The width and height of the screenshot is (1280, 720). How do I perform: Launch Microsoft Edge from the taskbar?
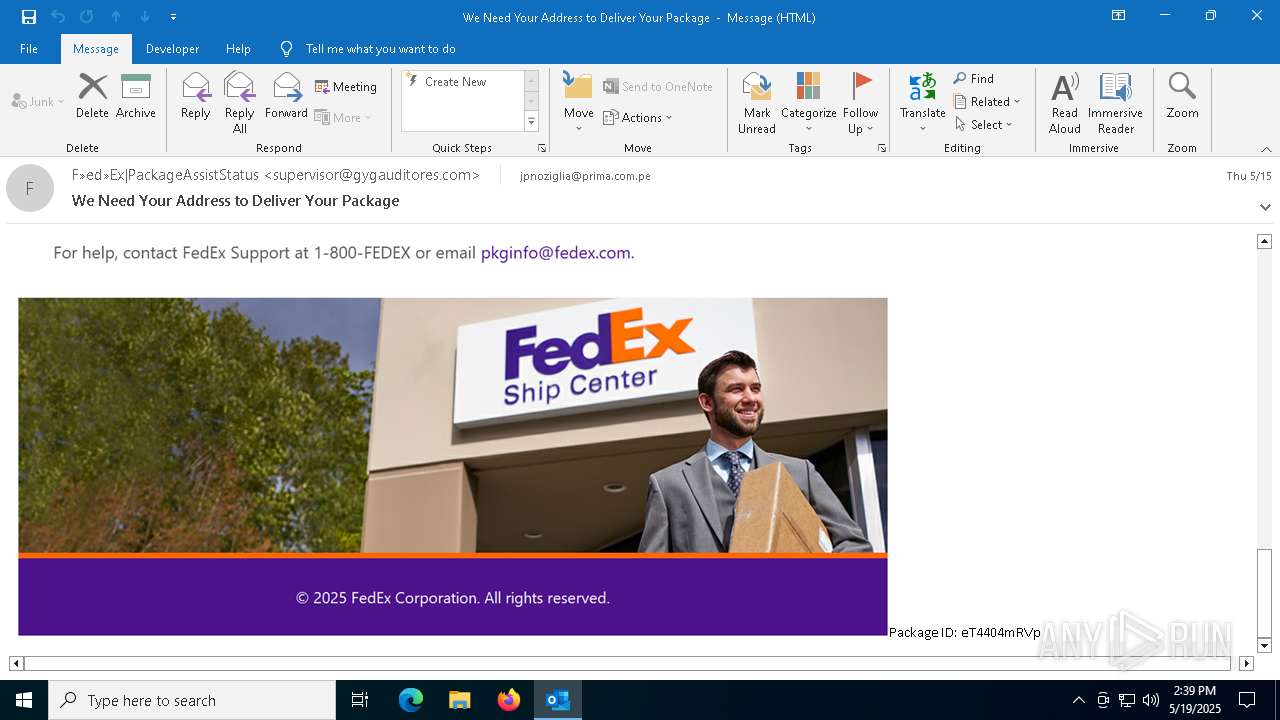pos(411,700)
